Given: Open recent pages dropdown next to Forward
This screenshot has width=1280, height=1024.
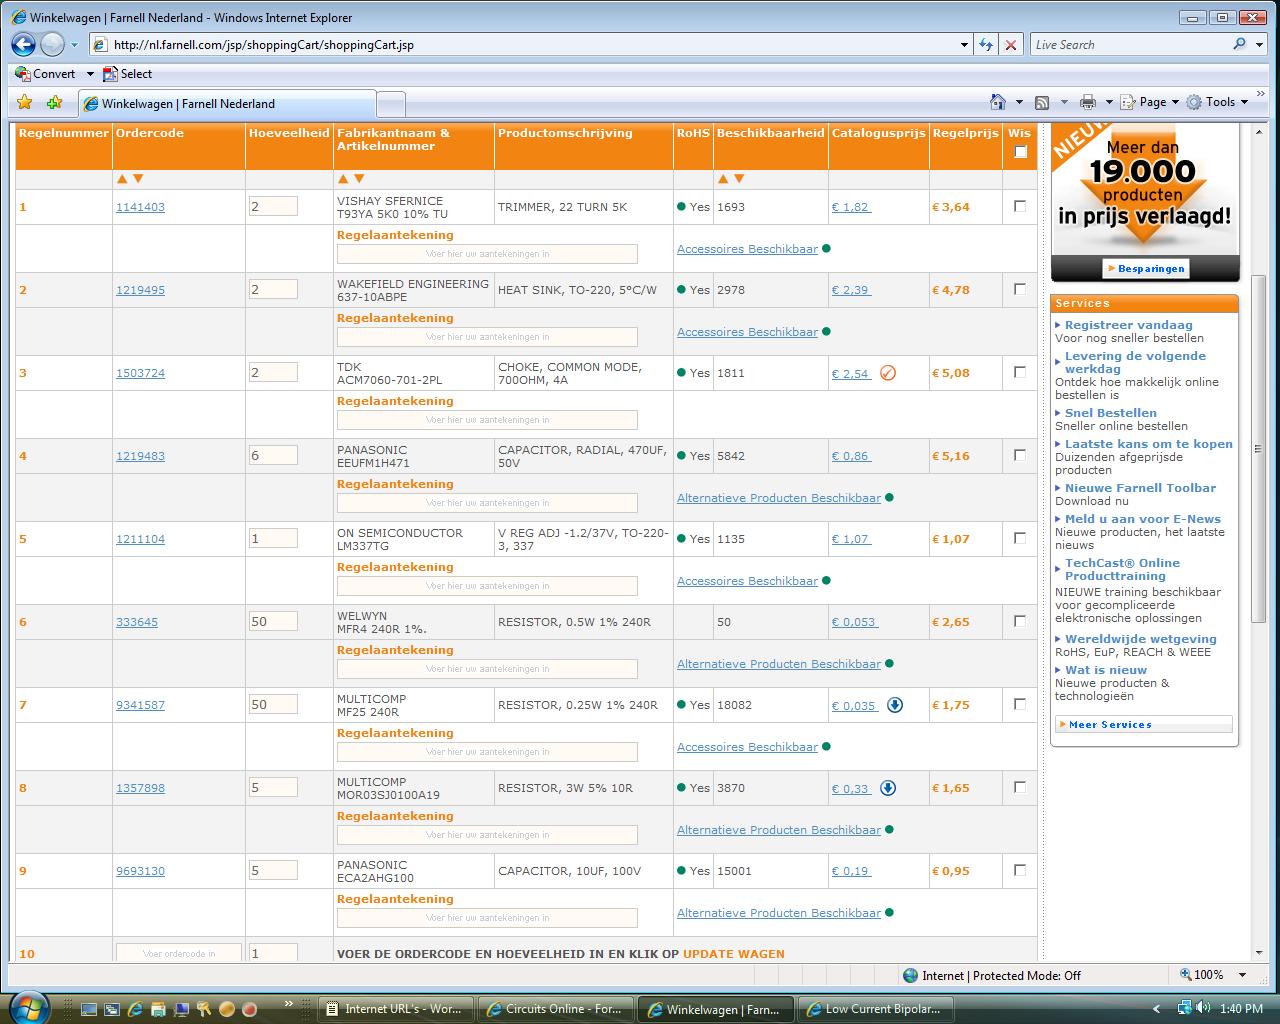Looking at the screenshot, I should (x=74, y=45).
